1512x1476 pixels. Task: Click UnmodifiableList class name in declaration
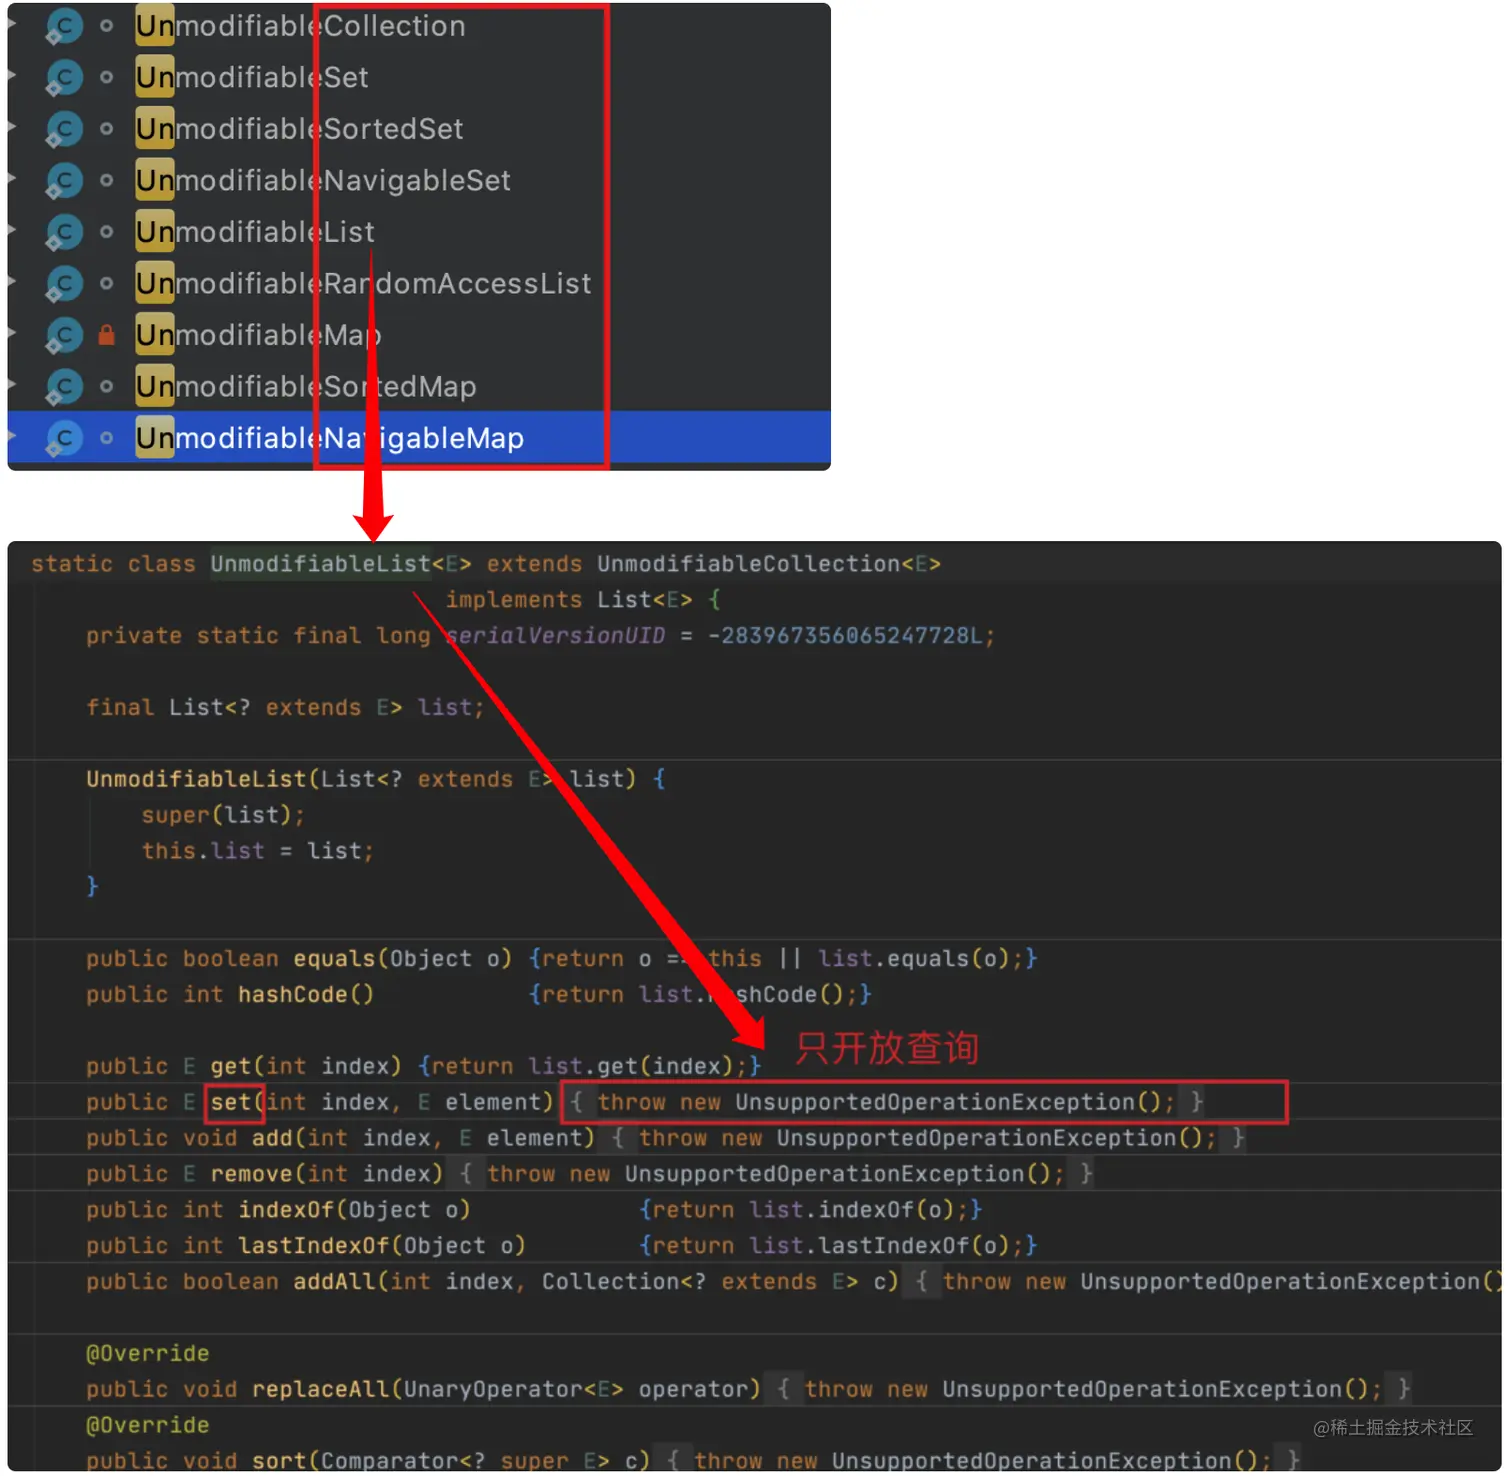click(x=320, y=564)
